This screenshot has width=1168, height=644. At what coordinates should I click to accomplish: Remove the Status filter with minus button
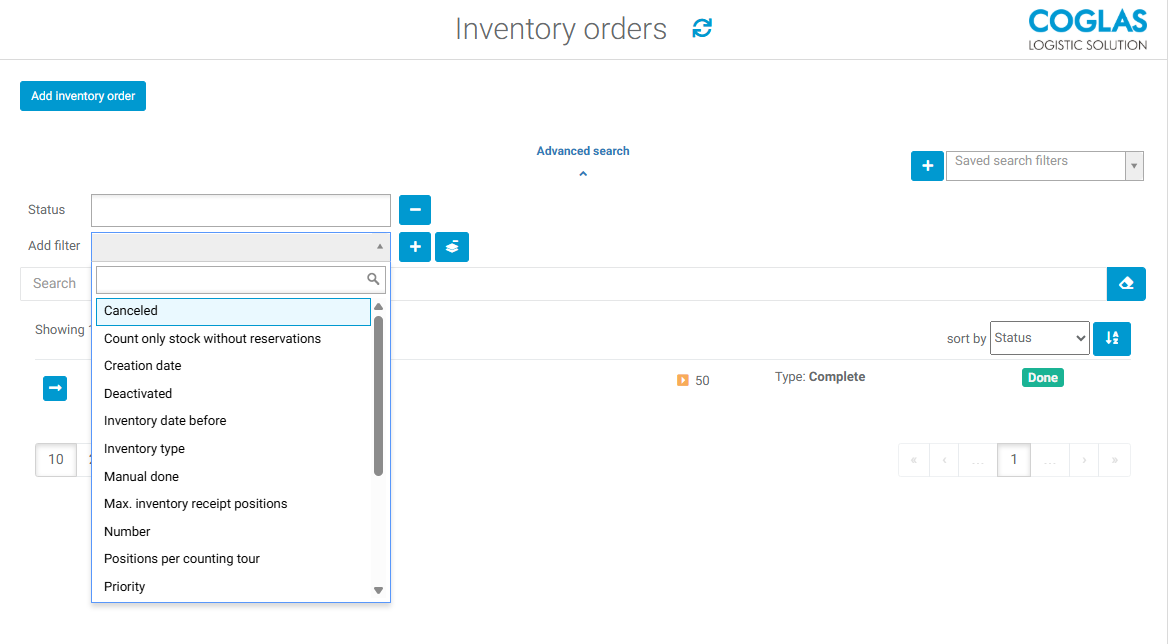click(x=415, y=210)
